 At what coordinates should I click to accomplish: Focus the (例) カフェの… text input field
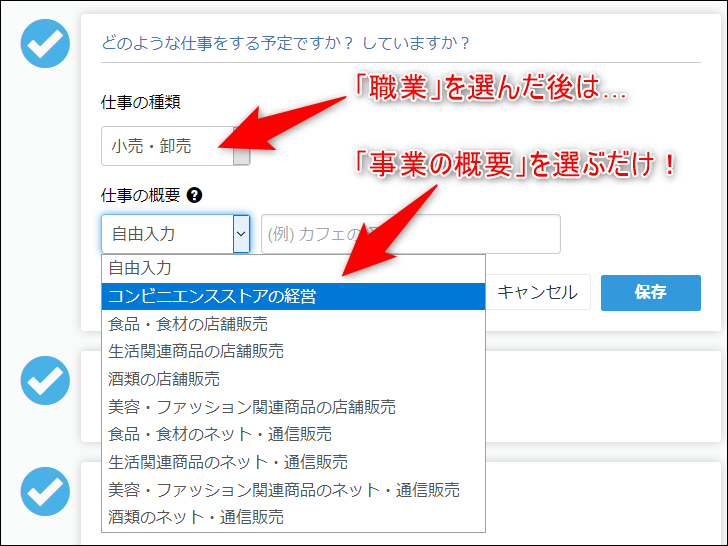pos(410,234)
